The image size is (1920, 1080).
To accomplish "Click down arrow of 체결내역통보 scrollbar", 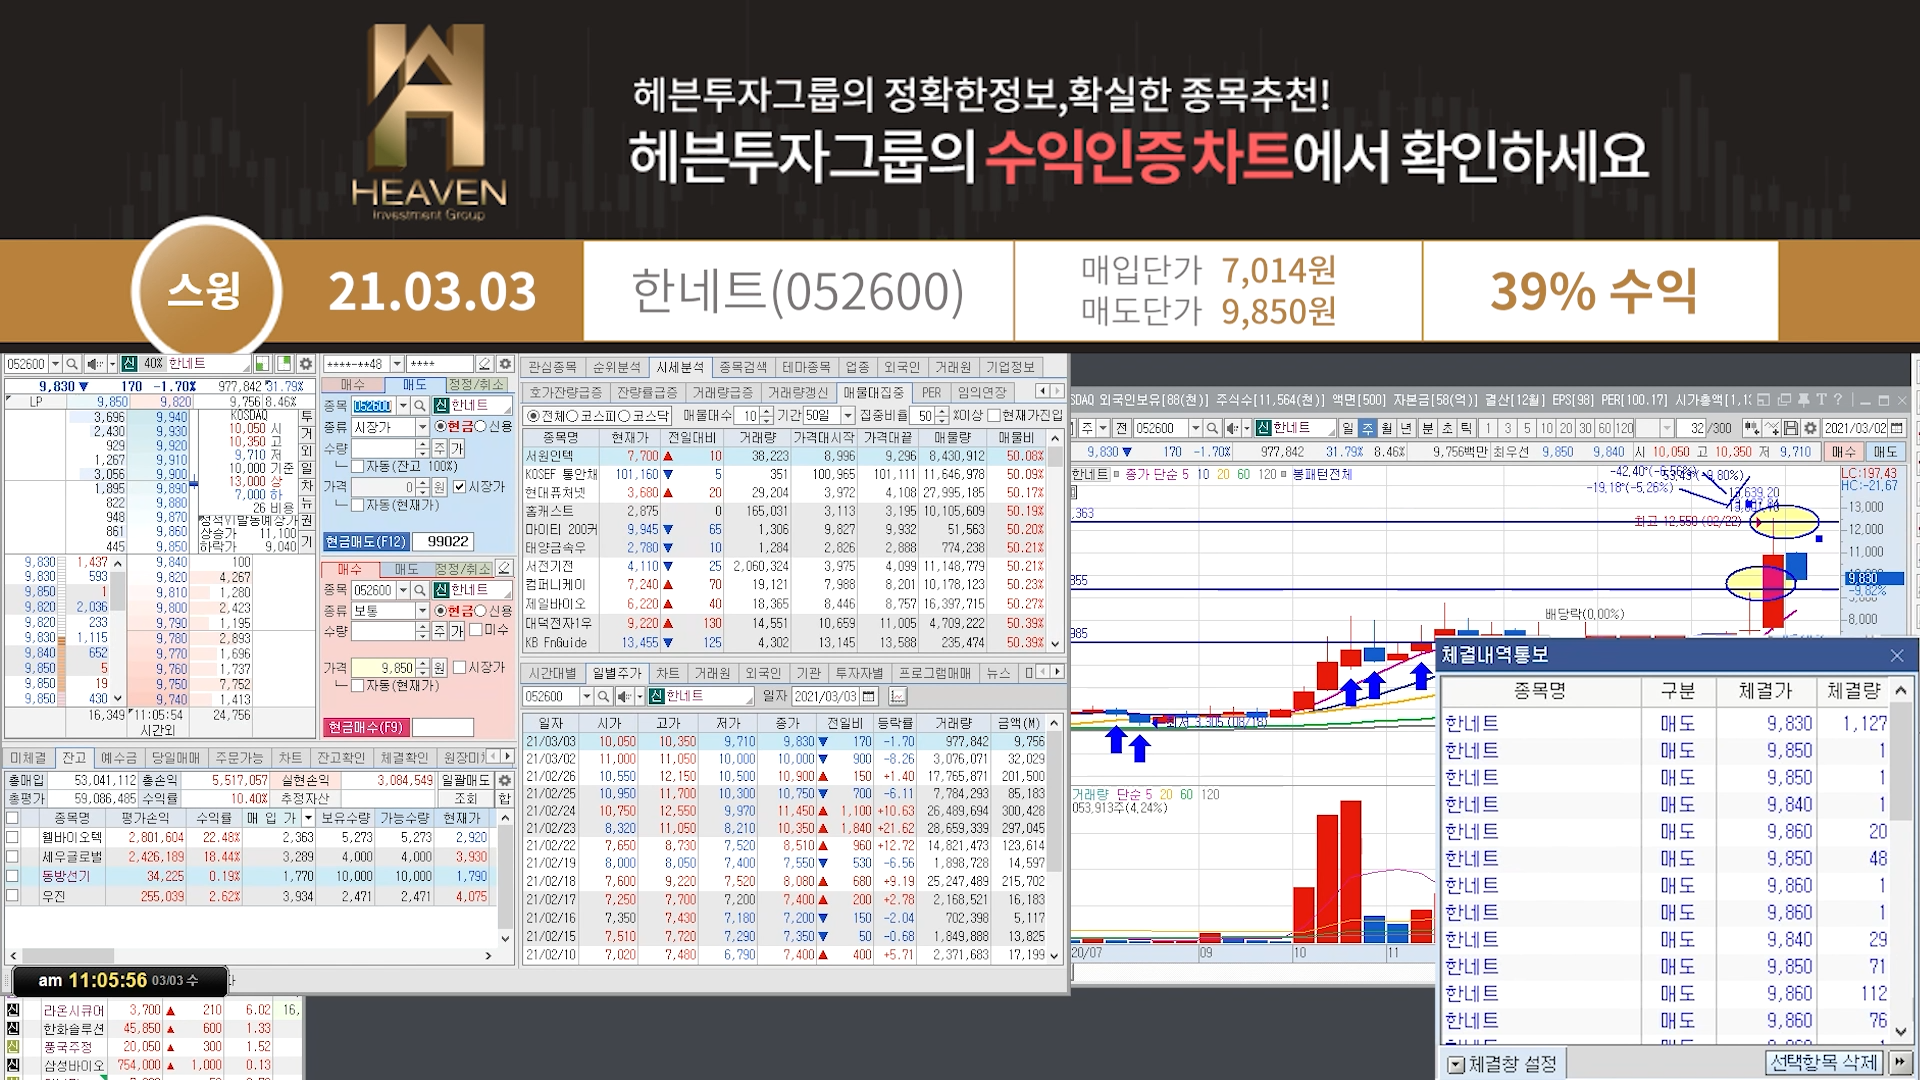I will click(1901, 1032).
